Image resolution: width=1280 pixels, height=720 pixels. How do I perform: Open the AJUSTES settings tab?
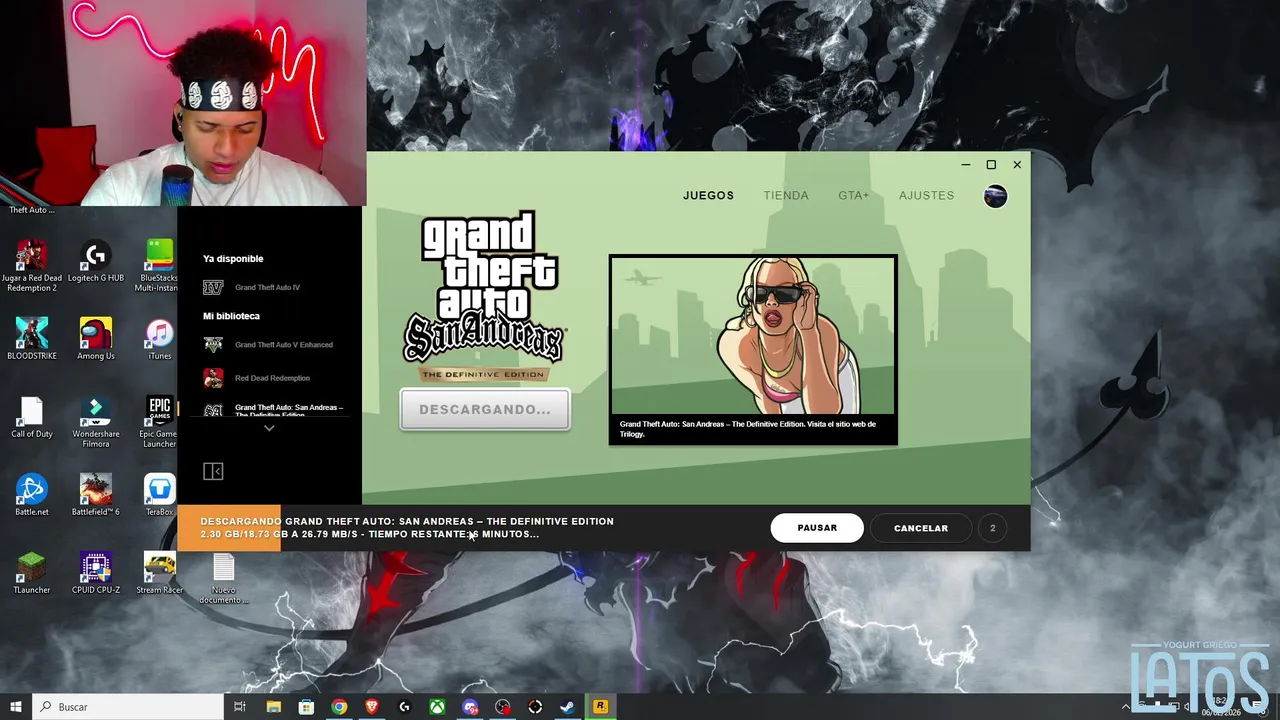[926, 195]
